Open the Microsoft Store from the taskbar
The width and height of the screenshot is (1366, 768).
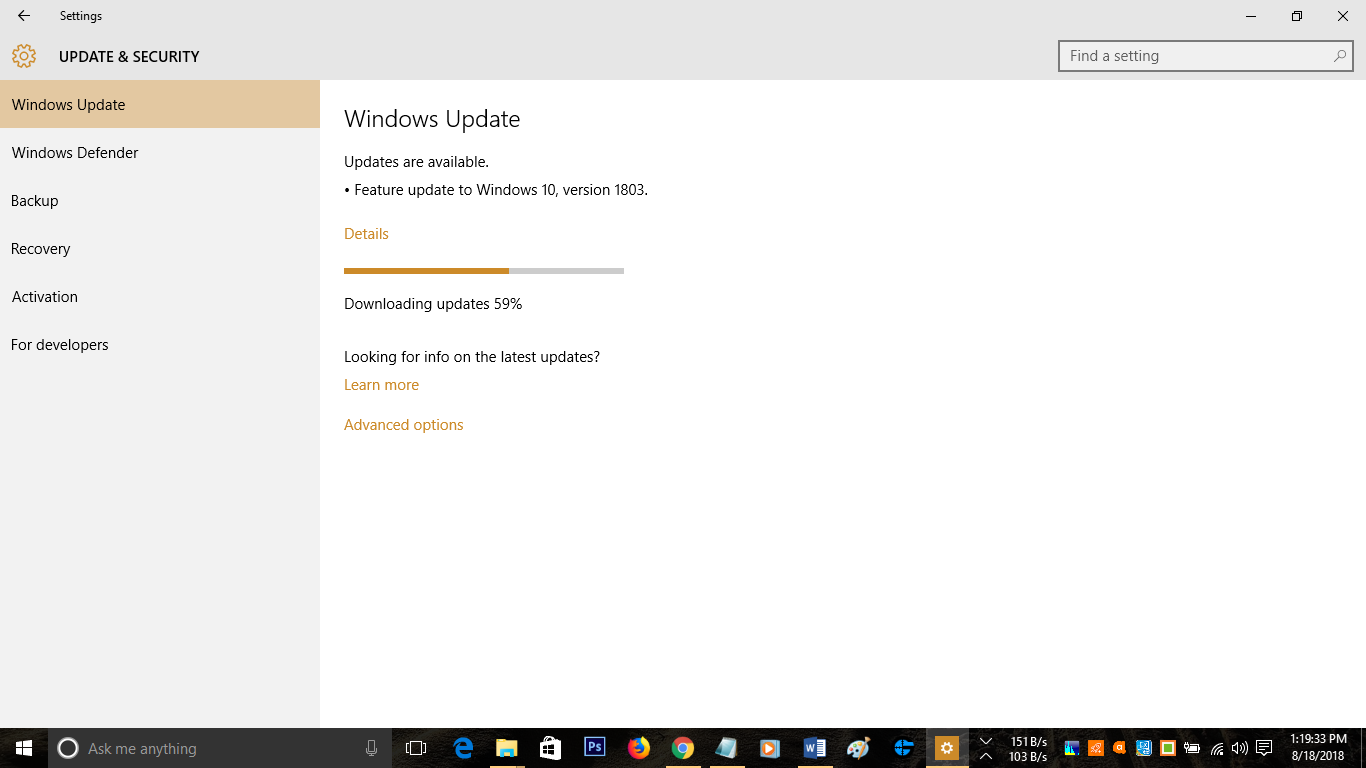click(550, 748)
